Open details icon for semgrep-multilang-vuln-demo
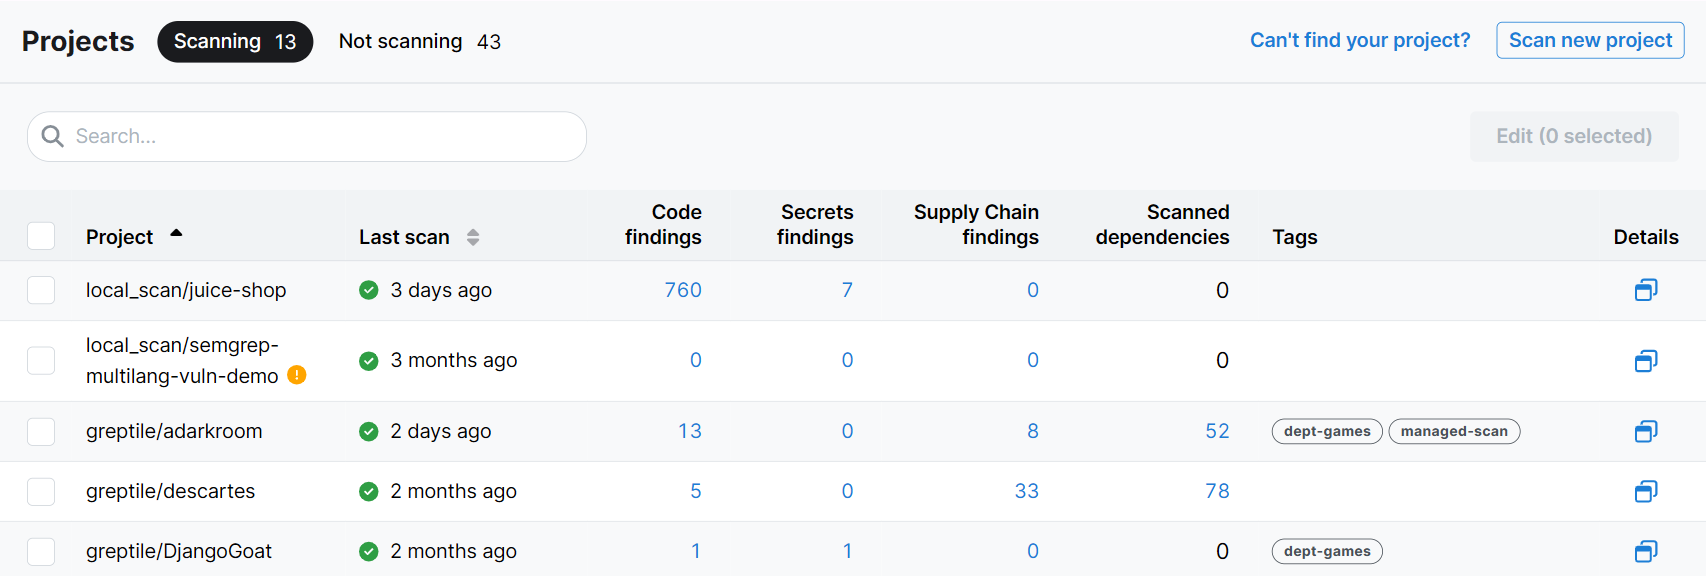 (1645, 361)
